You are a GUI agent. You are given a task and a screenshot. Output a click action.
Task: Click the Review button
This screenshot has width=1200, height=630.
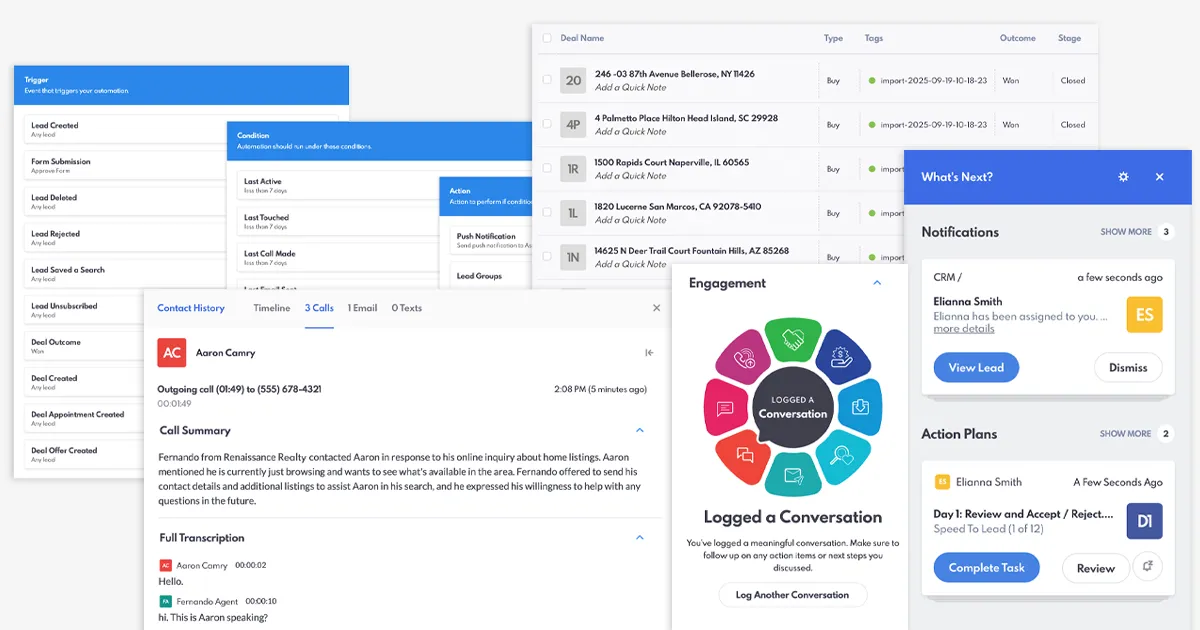[x=1095, y=568]
